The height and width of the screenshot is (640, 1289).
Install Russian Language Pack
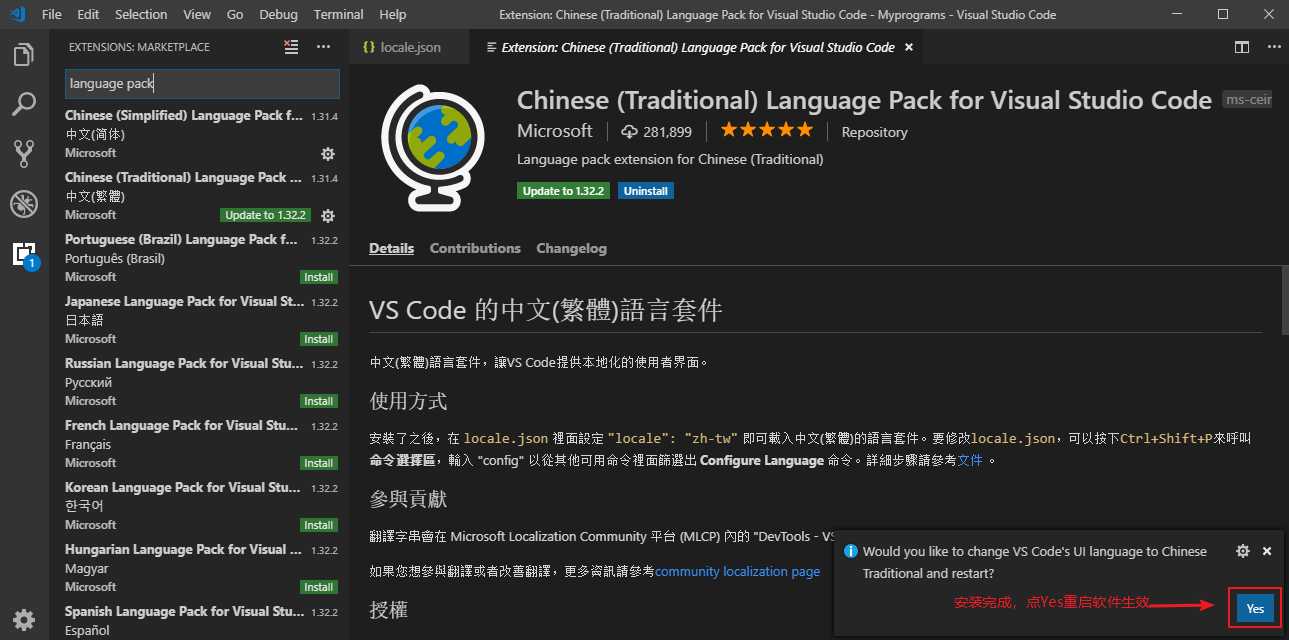click(318, 401)
